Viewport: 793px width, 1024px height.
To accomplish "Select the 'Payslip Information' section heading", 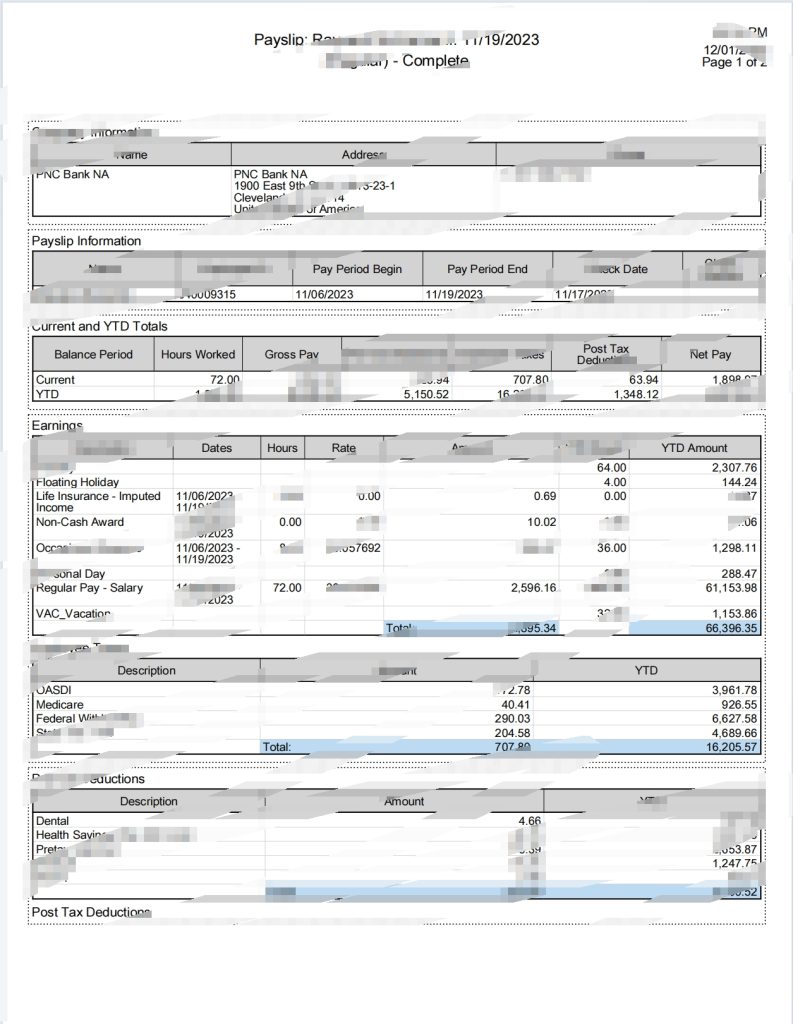I will (x=86, y=241).
